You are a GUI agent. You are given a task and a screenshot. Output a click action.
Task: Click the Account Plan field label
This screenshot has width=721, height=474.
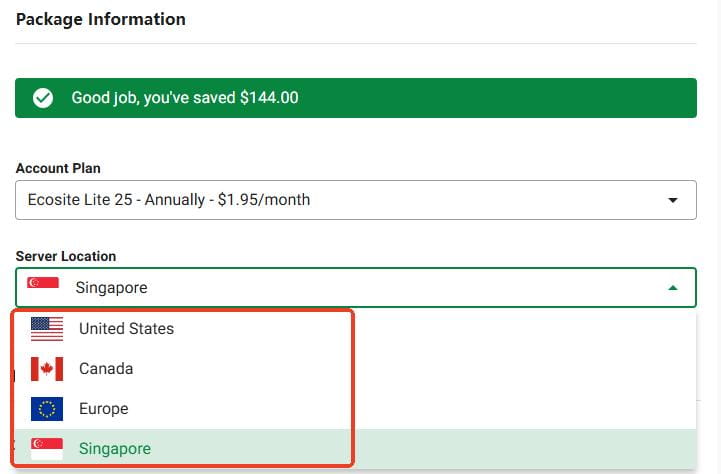(58, 168)
